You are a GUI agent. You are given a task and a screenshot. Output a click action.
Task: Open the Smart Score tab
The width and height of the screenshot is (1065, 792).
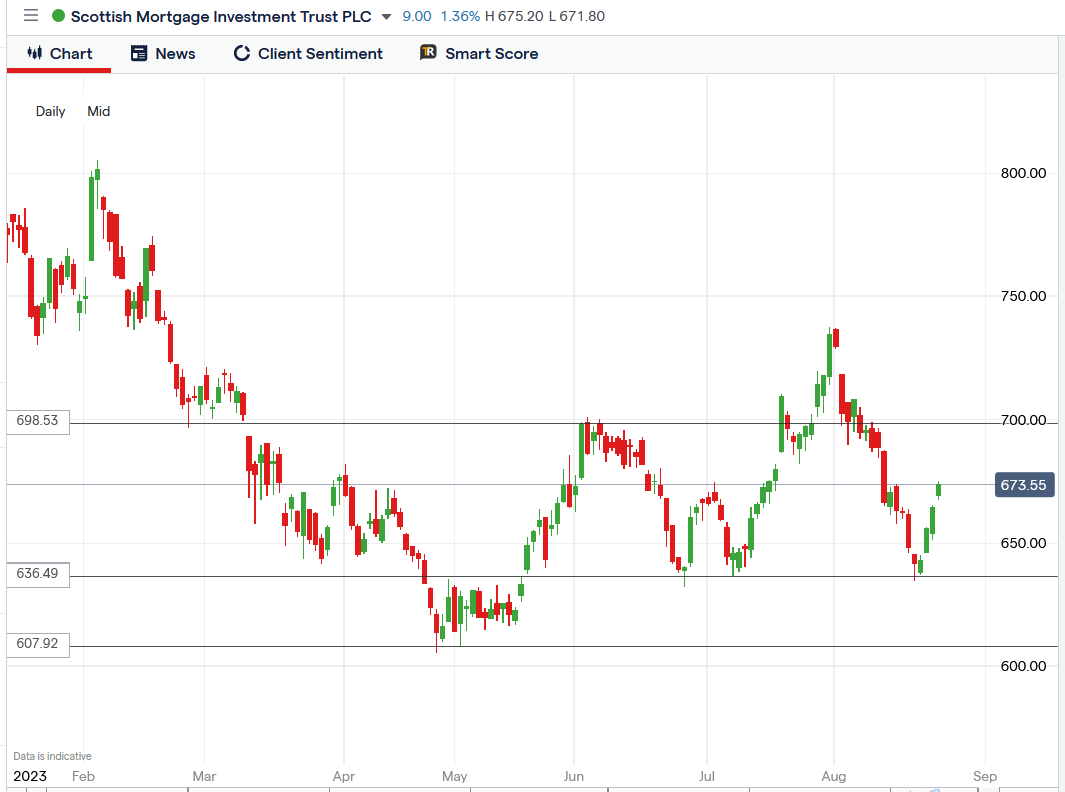480,54
